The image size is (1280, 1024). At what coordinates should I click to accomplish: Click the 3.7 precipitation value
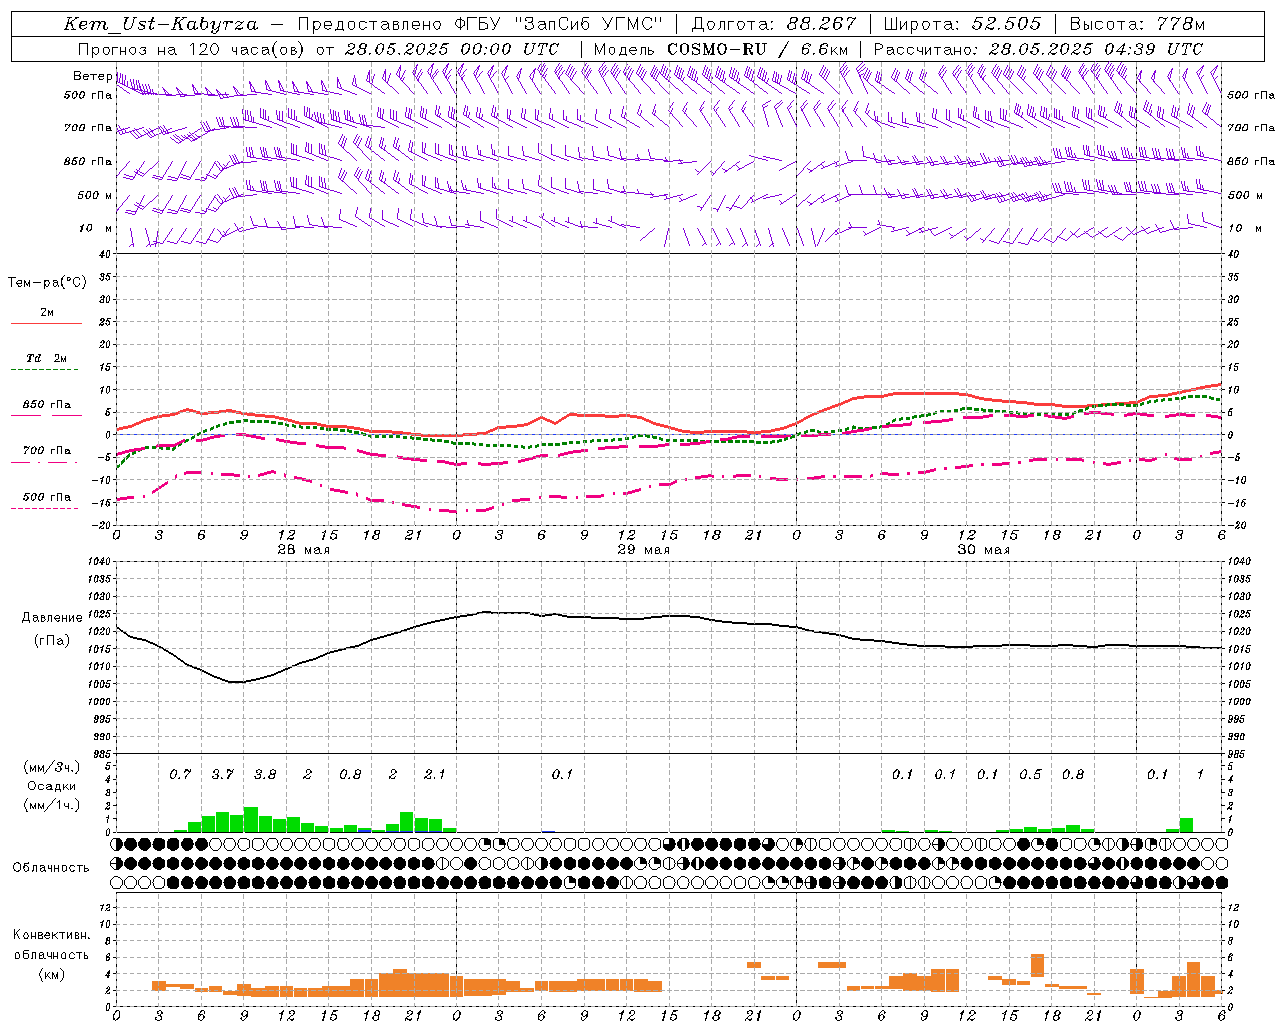coord(222,775)
